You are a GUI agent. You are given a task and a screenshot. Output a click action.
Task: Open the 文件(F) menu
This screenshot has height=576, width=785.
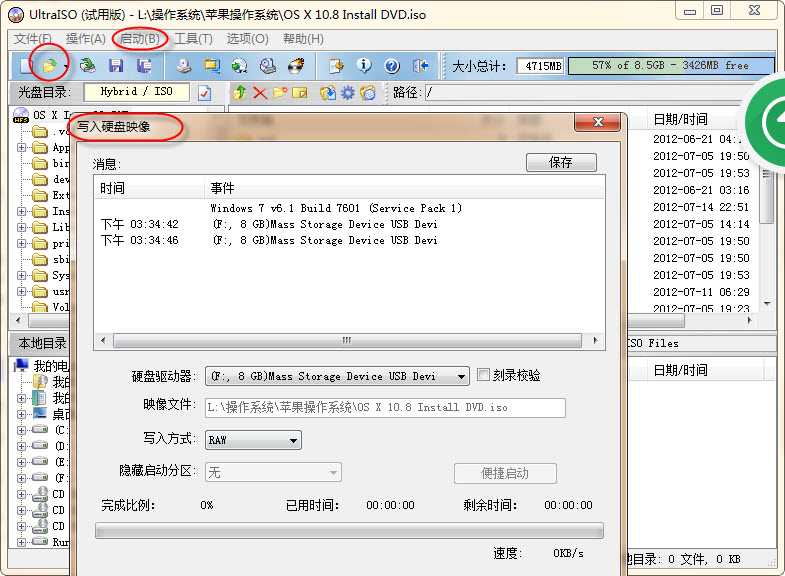(33, 39)
